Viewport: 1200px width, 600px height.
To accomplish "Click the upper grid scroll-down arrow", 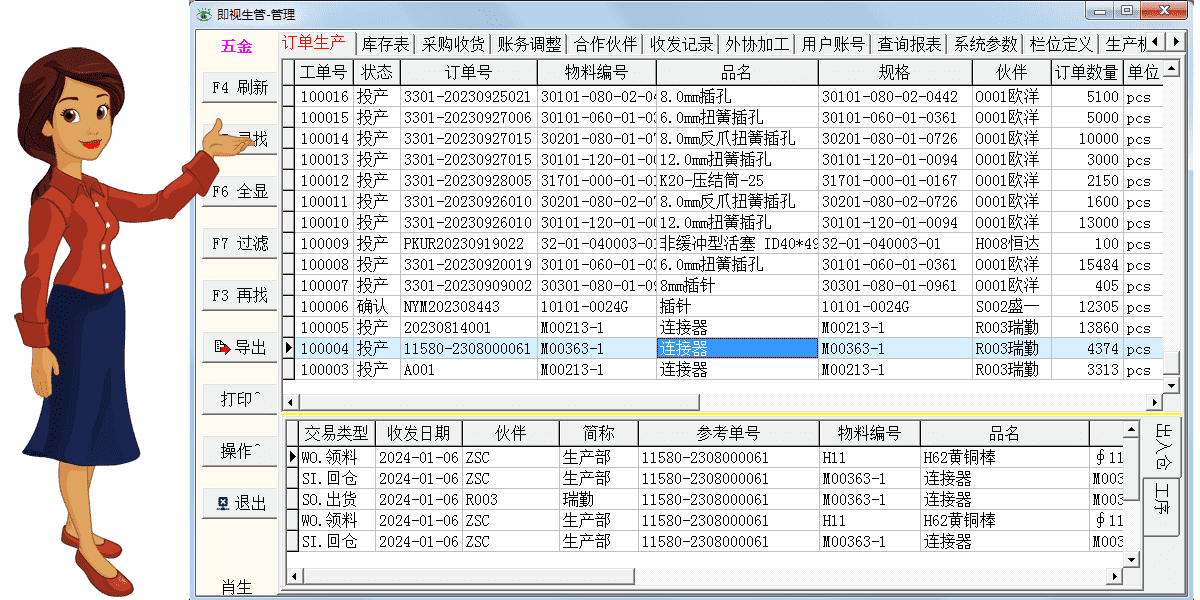I will (x=1171, y=385).
